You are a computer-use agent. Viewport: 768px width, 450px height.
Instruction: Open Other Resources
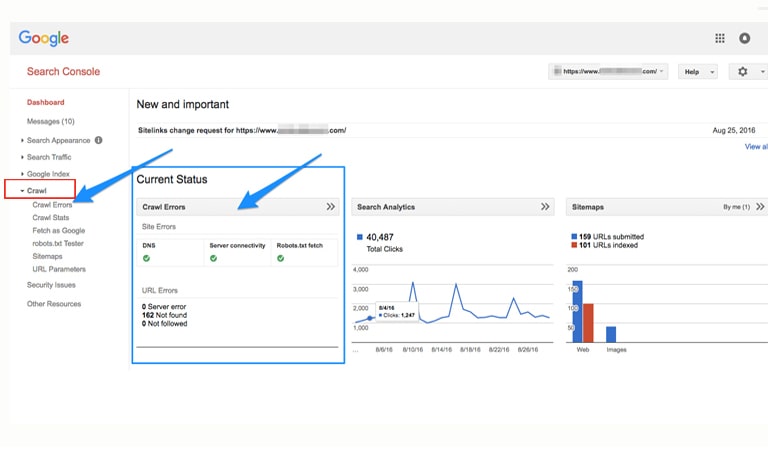click(54, 304)
